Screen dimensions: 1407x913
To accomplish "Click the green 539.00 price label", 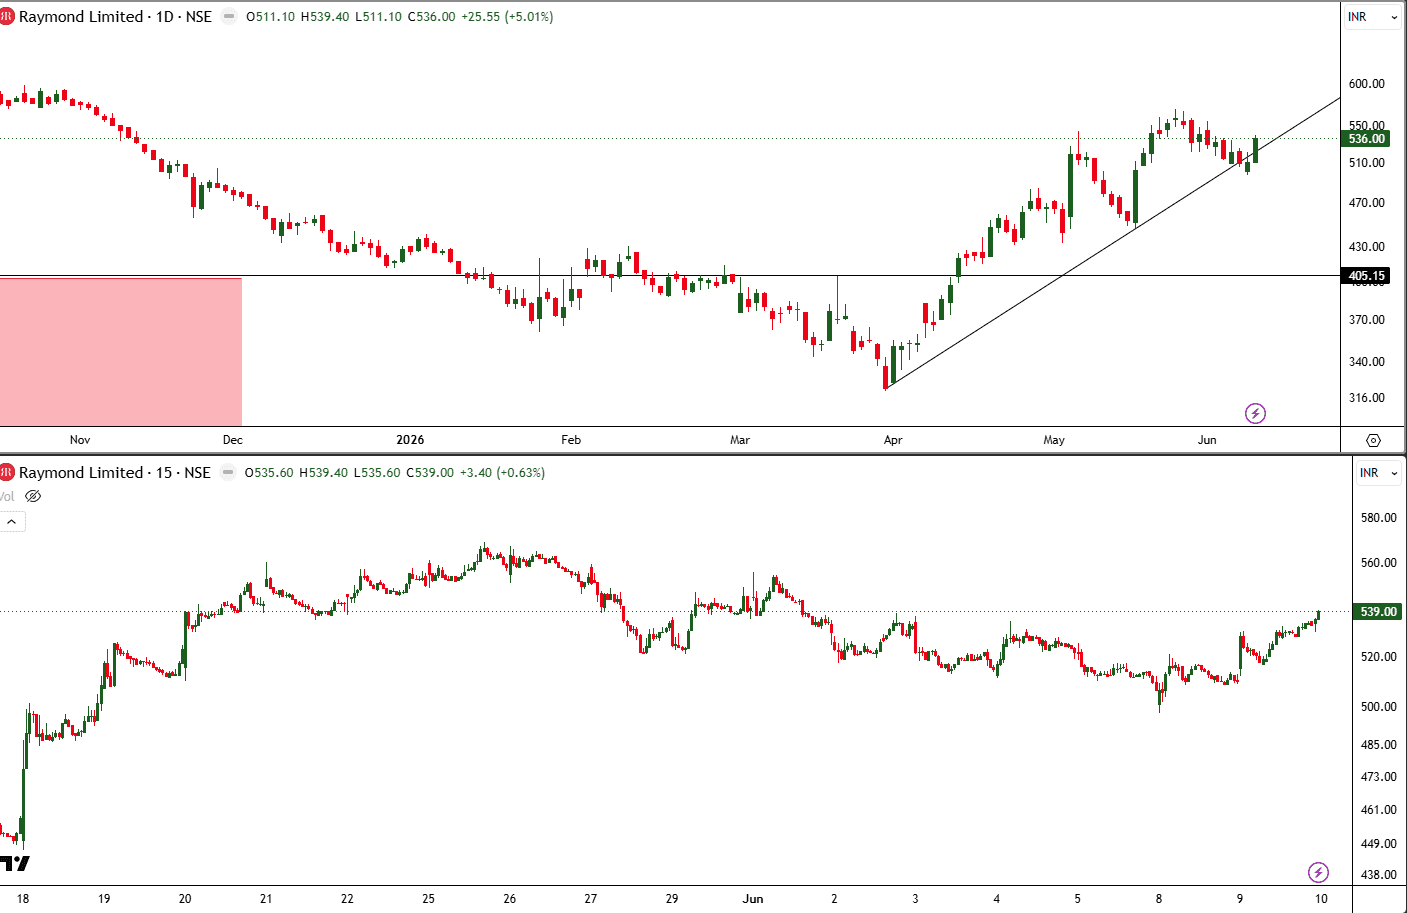I will pos(1378,611).
